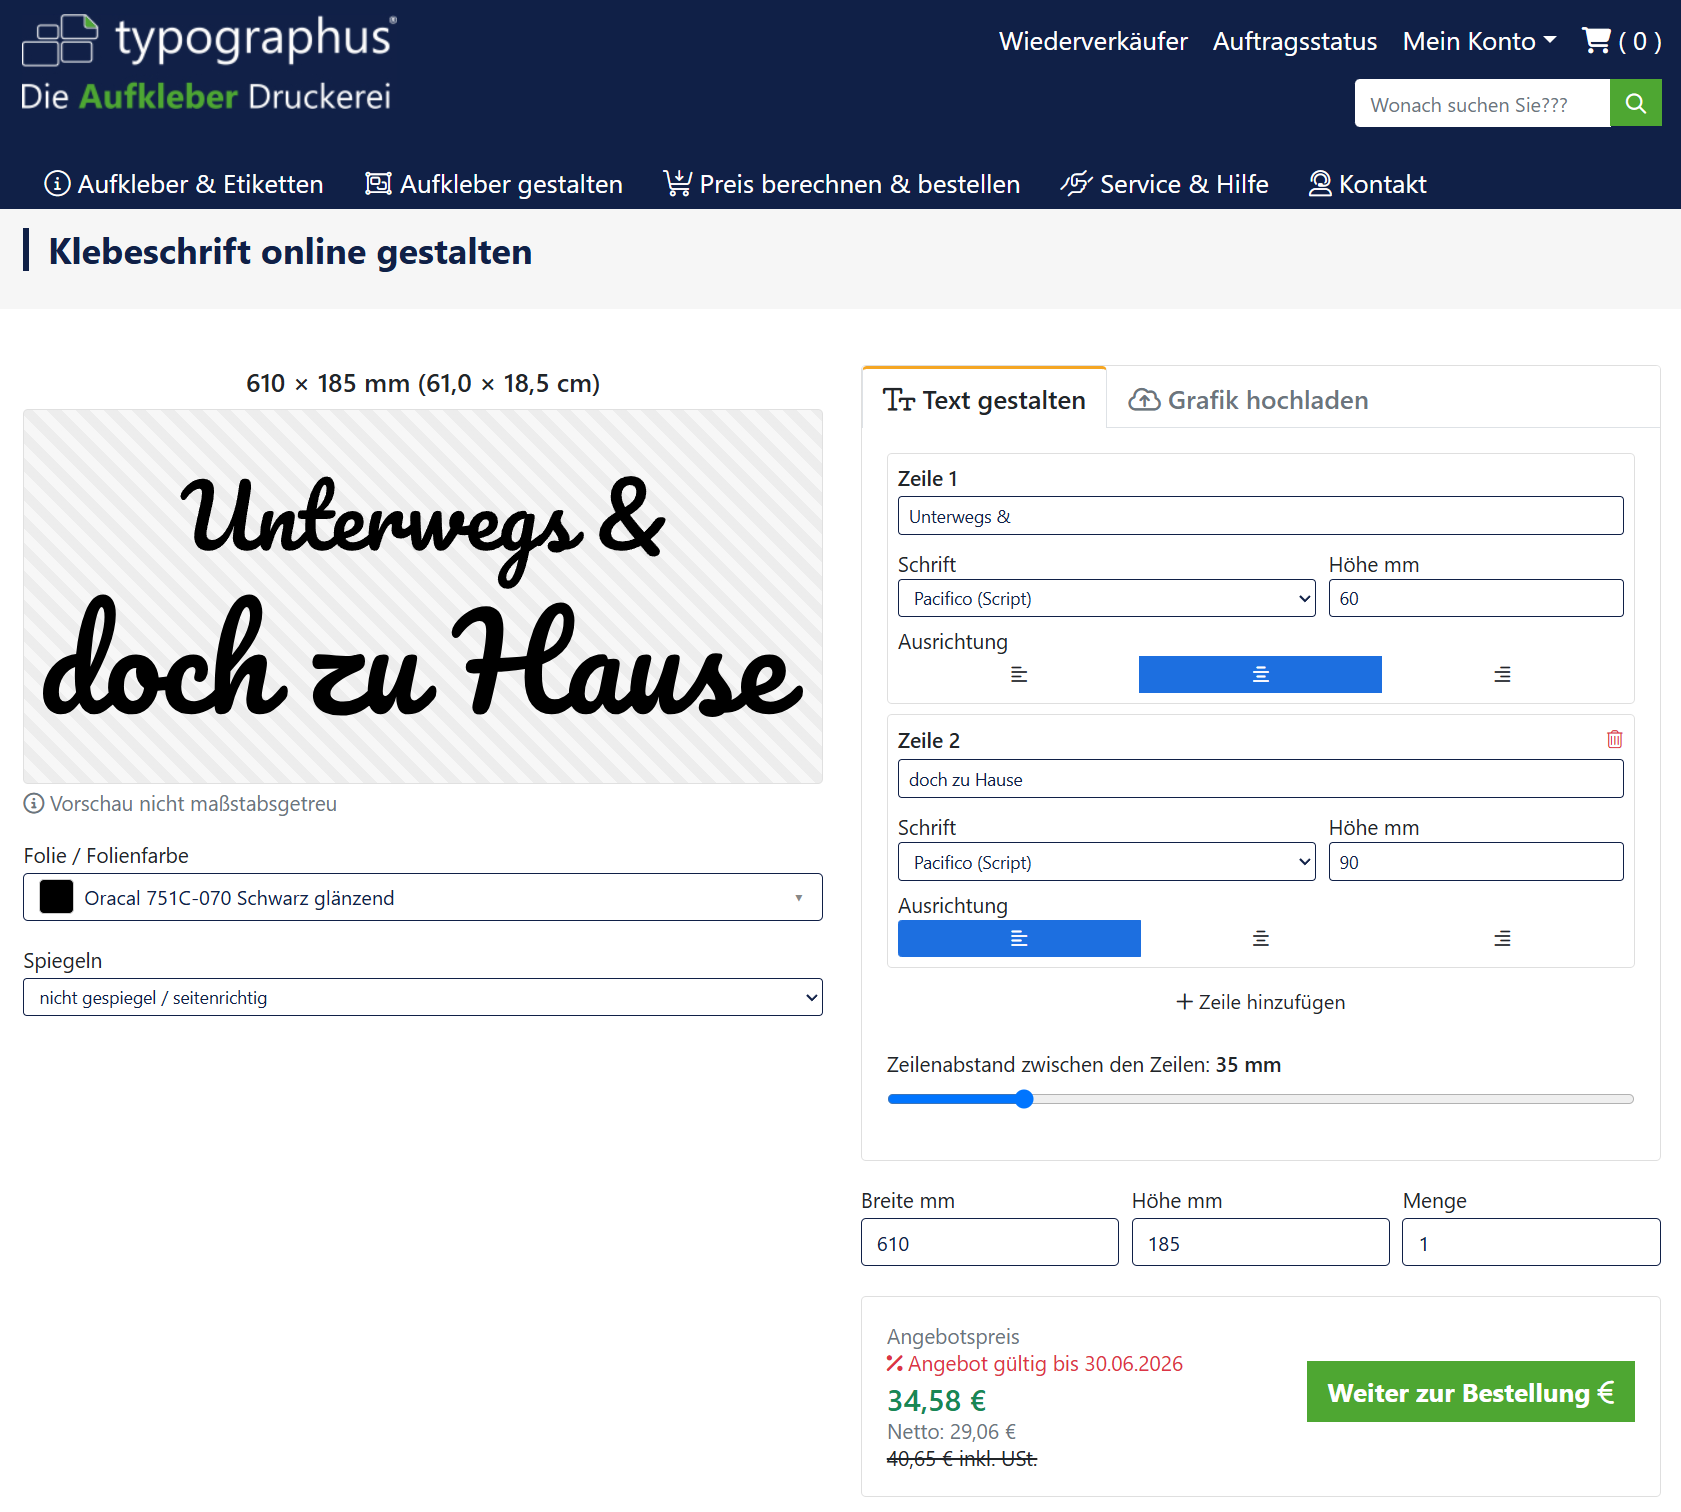The width and height of the screenshot is (1681, 1512).
Task: Click the price 34,58 €
Action: pyautogui.click(x=936, y=1400)
